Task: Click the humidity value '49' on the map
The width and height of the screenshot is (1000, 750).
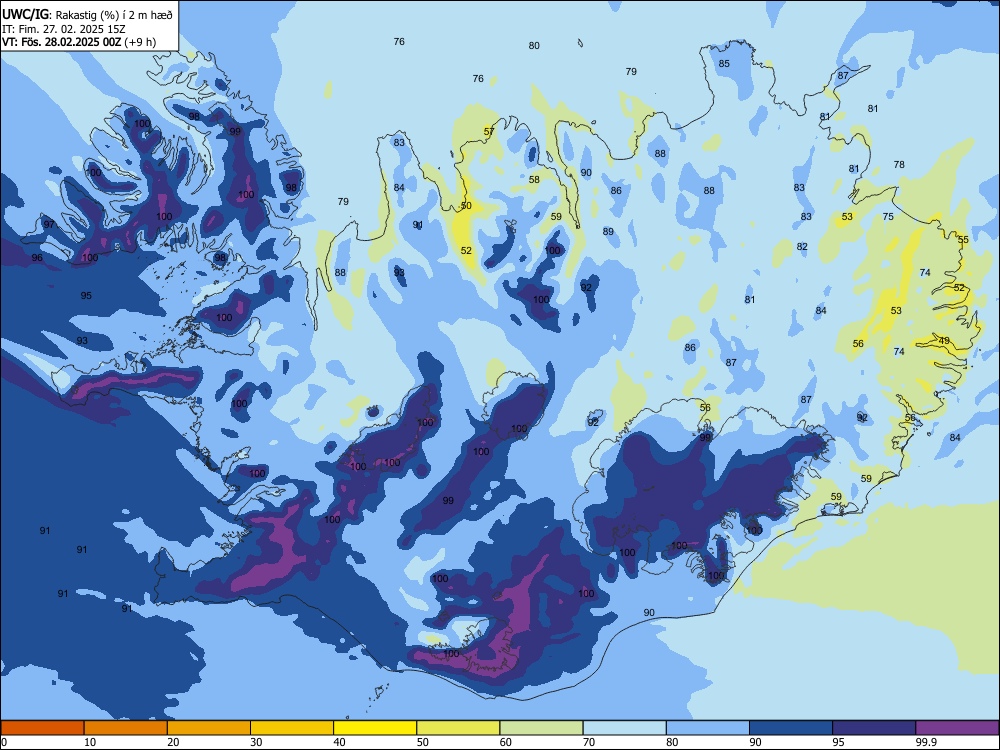Action: 945,341
